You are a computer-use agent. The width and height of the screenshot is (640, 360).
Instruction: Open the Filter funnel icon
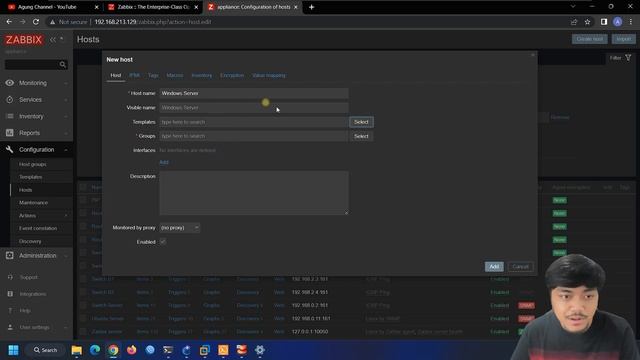point(628,58)
